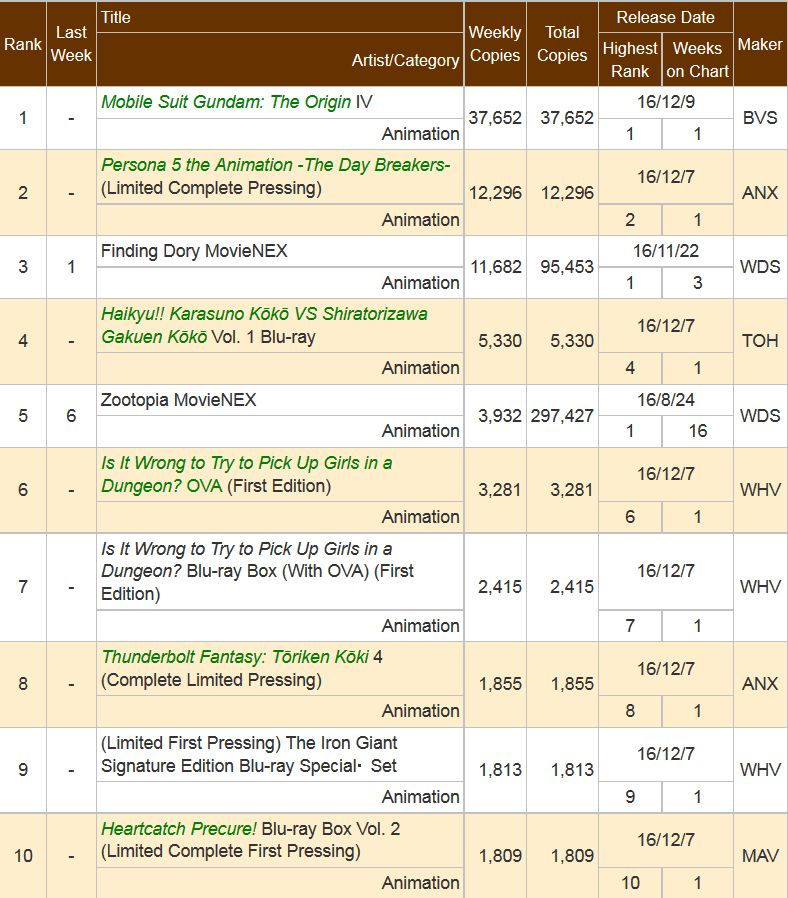Select the Finding Dory MovieNEX title text
Screen dimensions: 788x898
point(194,251)
